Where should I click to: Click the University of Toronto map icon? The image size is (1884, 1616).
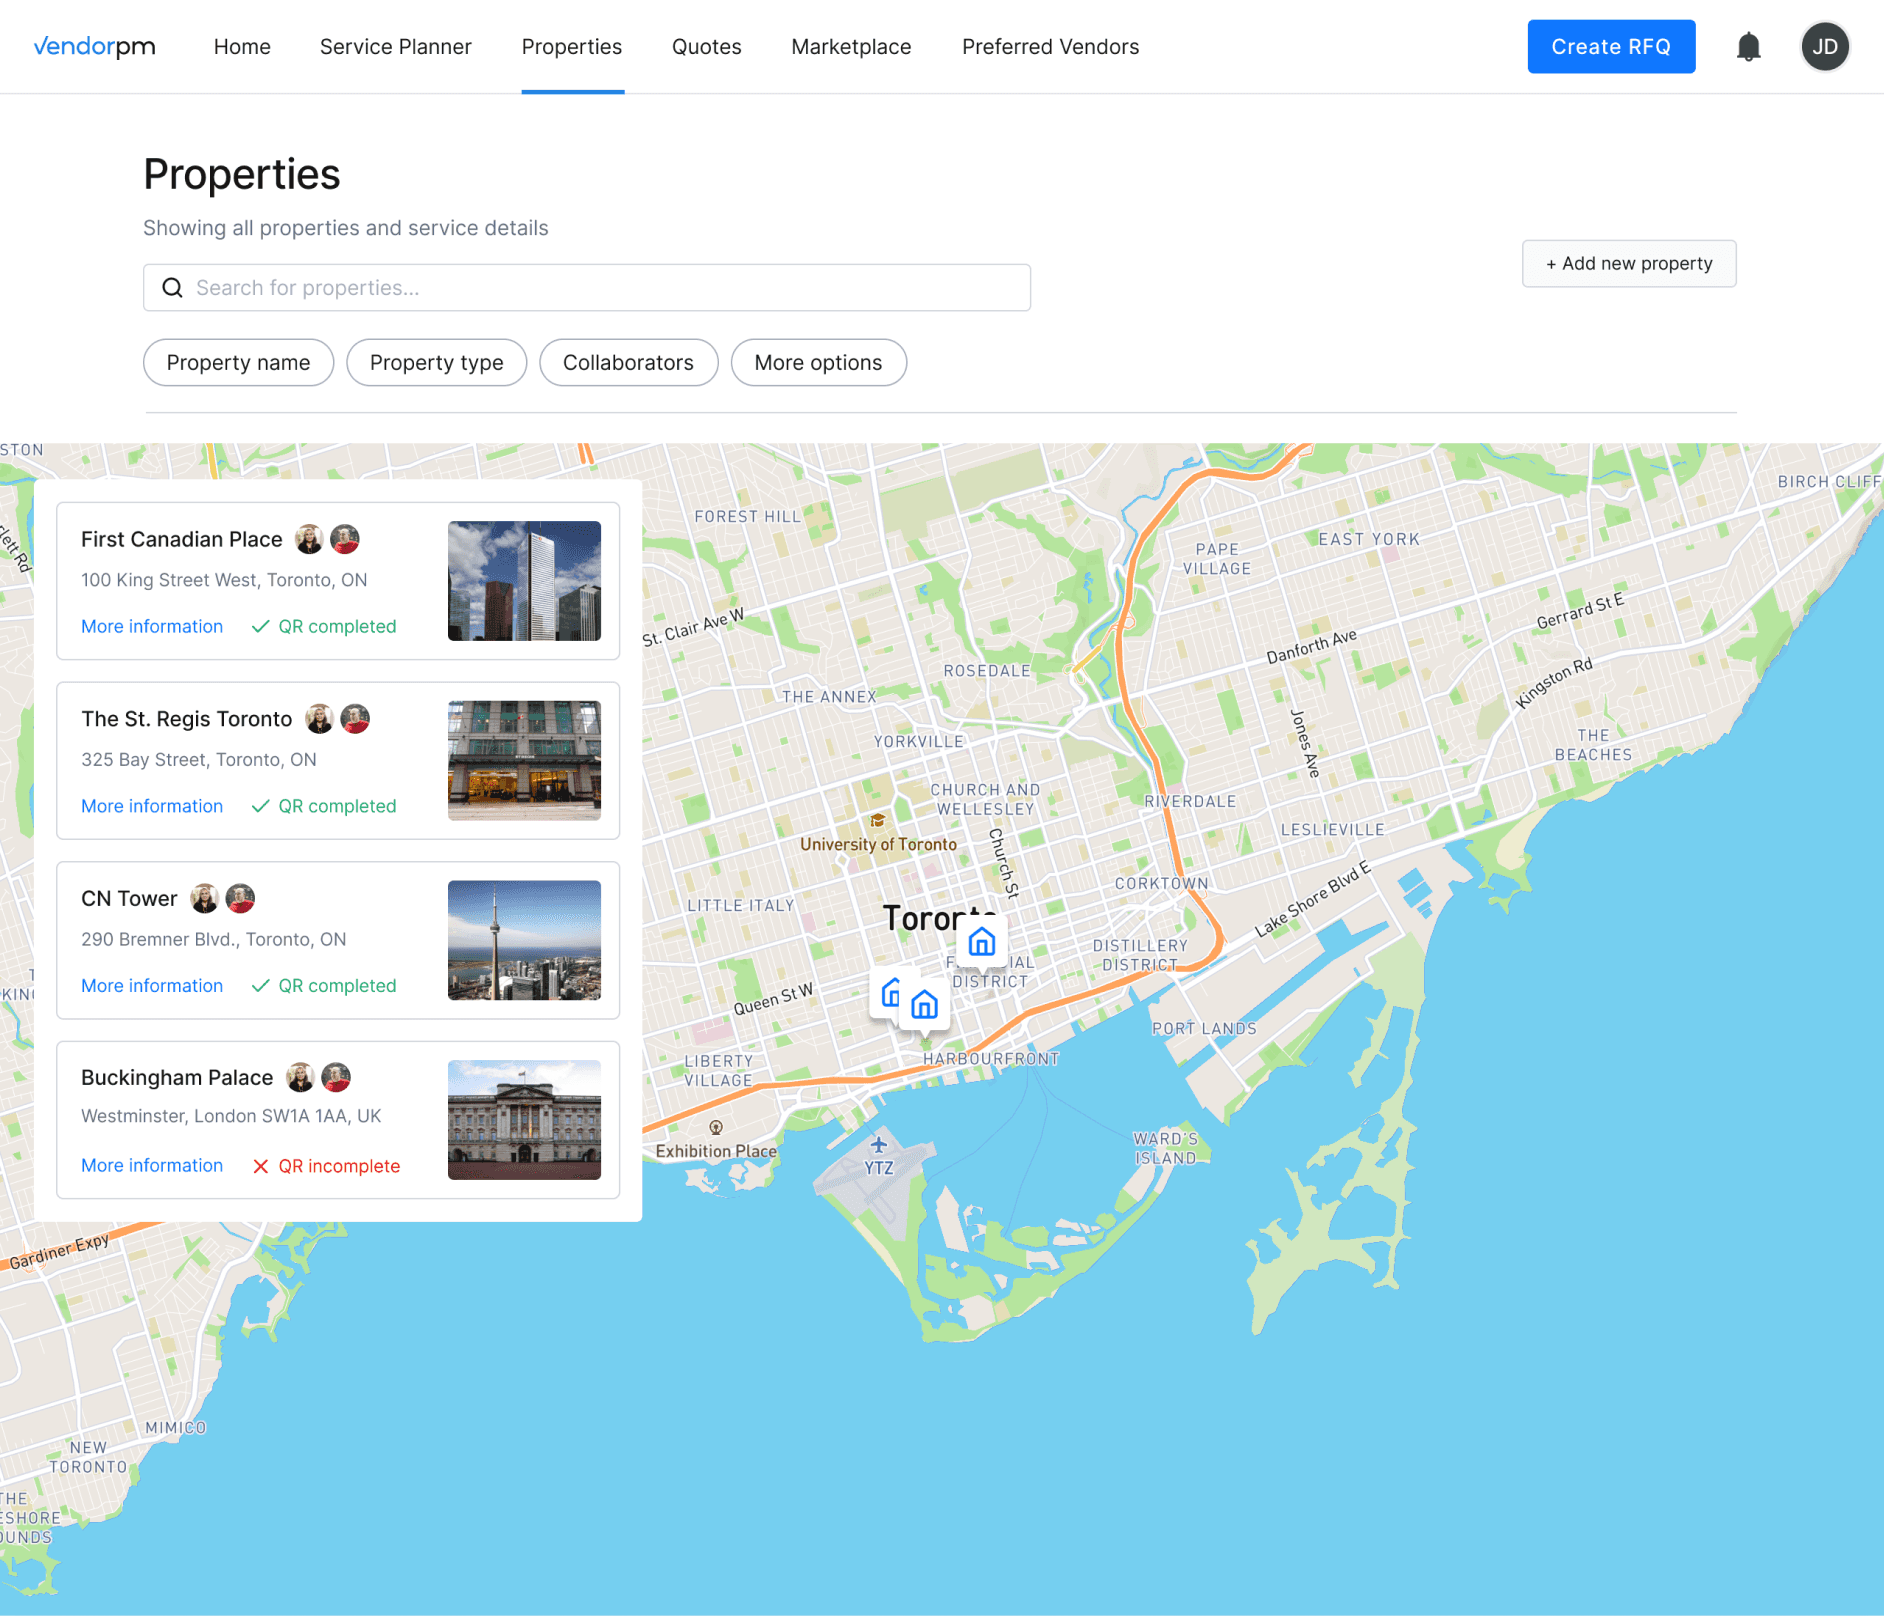tap(877, 820)
